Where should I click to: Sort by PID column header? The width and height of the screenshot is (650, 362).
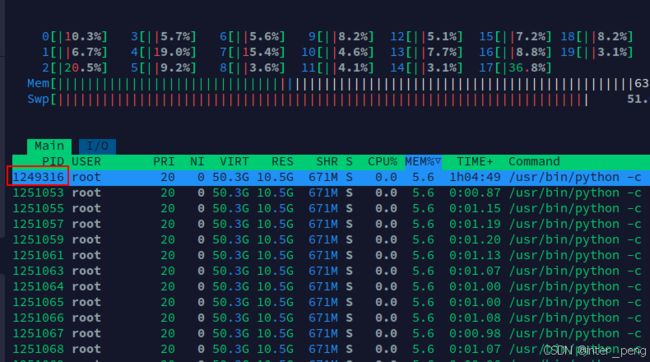point(53,161)
